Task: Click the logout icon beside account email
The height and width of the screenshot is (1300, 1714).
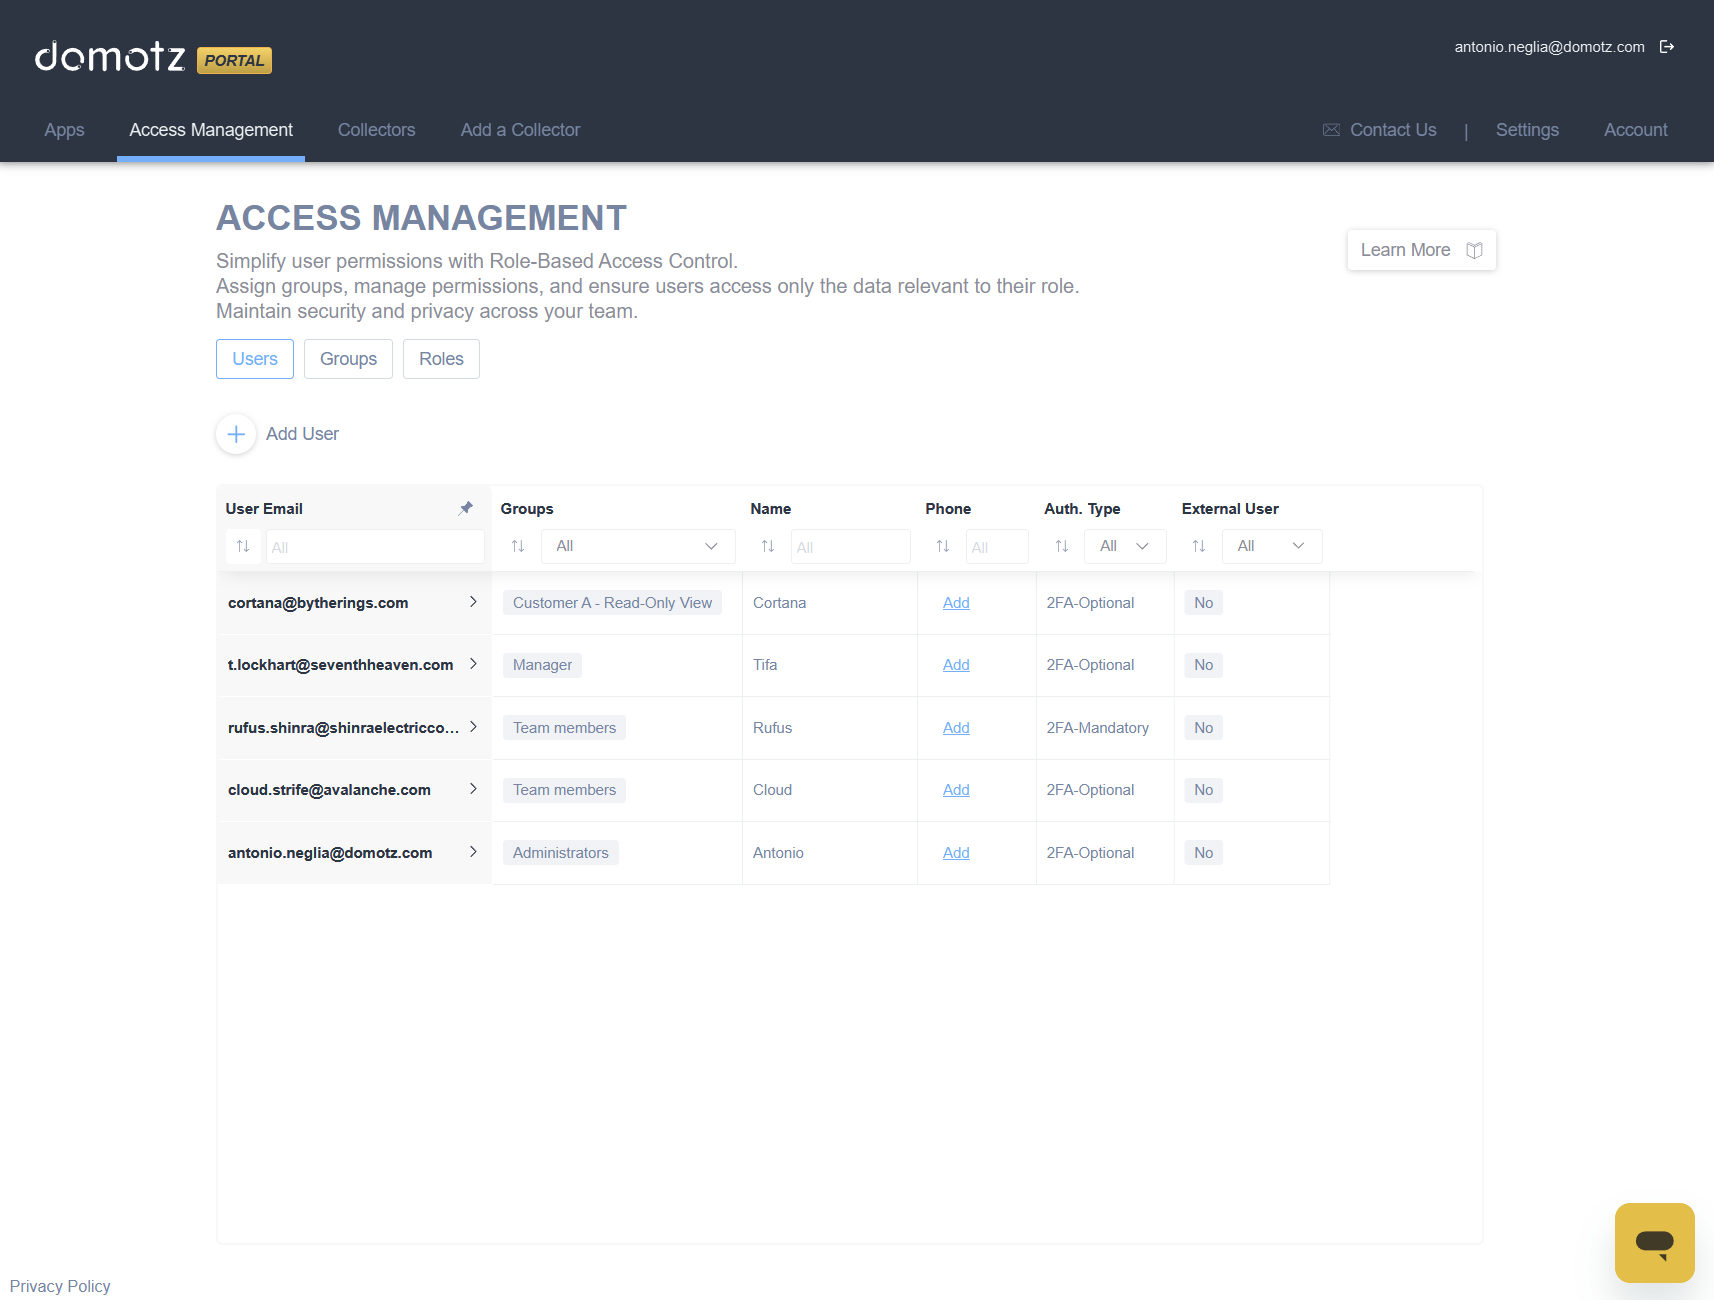Action: 1666,47
